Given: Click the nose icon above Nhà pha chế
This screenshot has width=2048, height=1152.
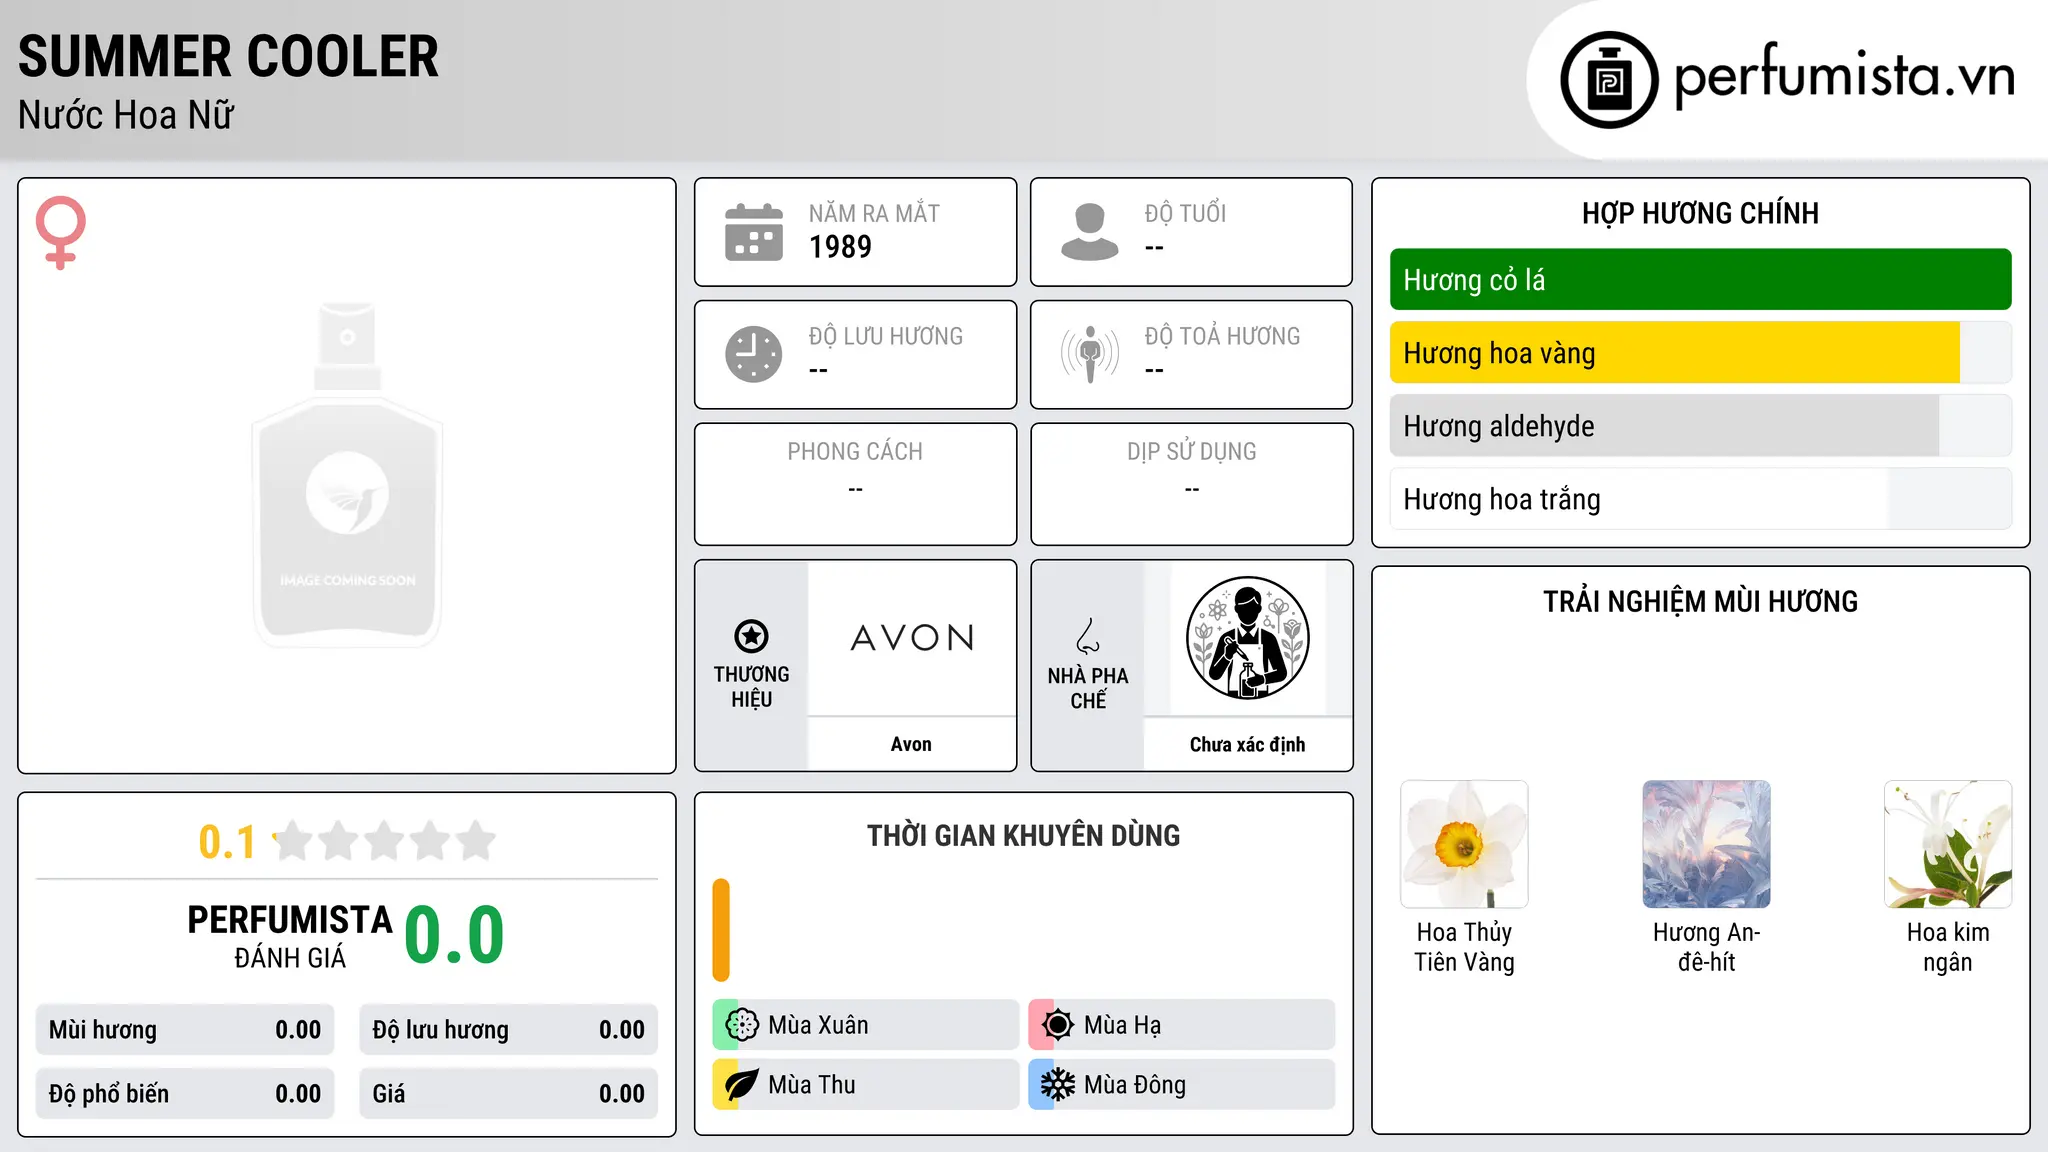Looking at the screenshot, I should (1088, 636).
